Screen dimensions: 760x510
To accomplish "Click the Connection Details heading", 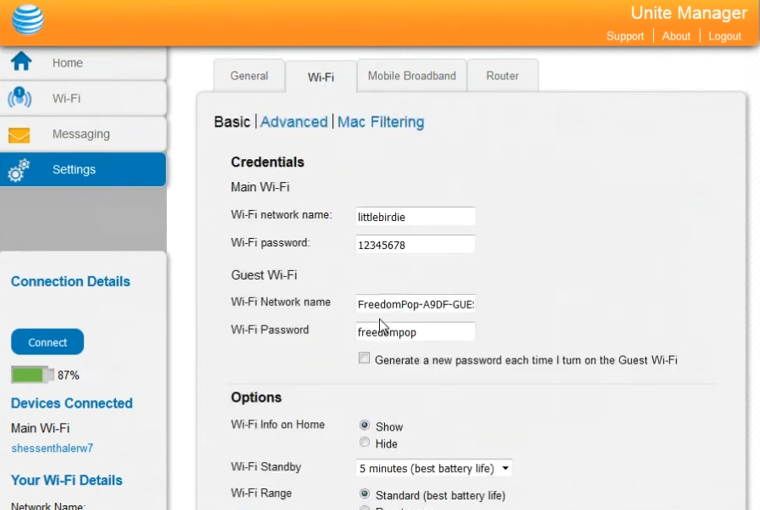I will click(71, 282).
